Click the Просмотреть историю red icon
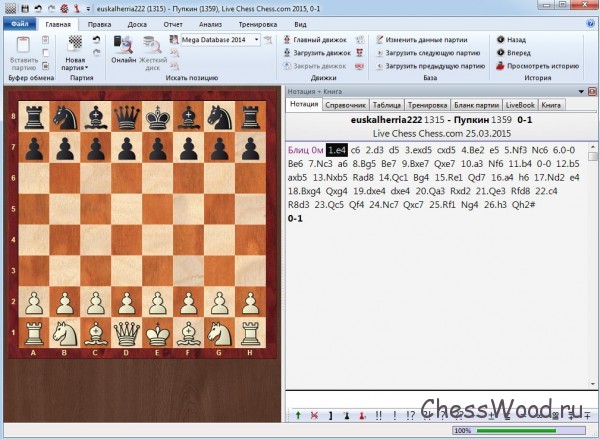 500,66
